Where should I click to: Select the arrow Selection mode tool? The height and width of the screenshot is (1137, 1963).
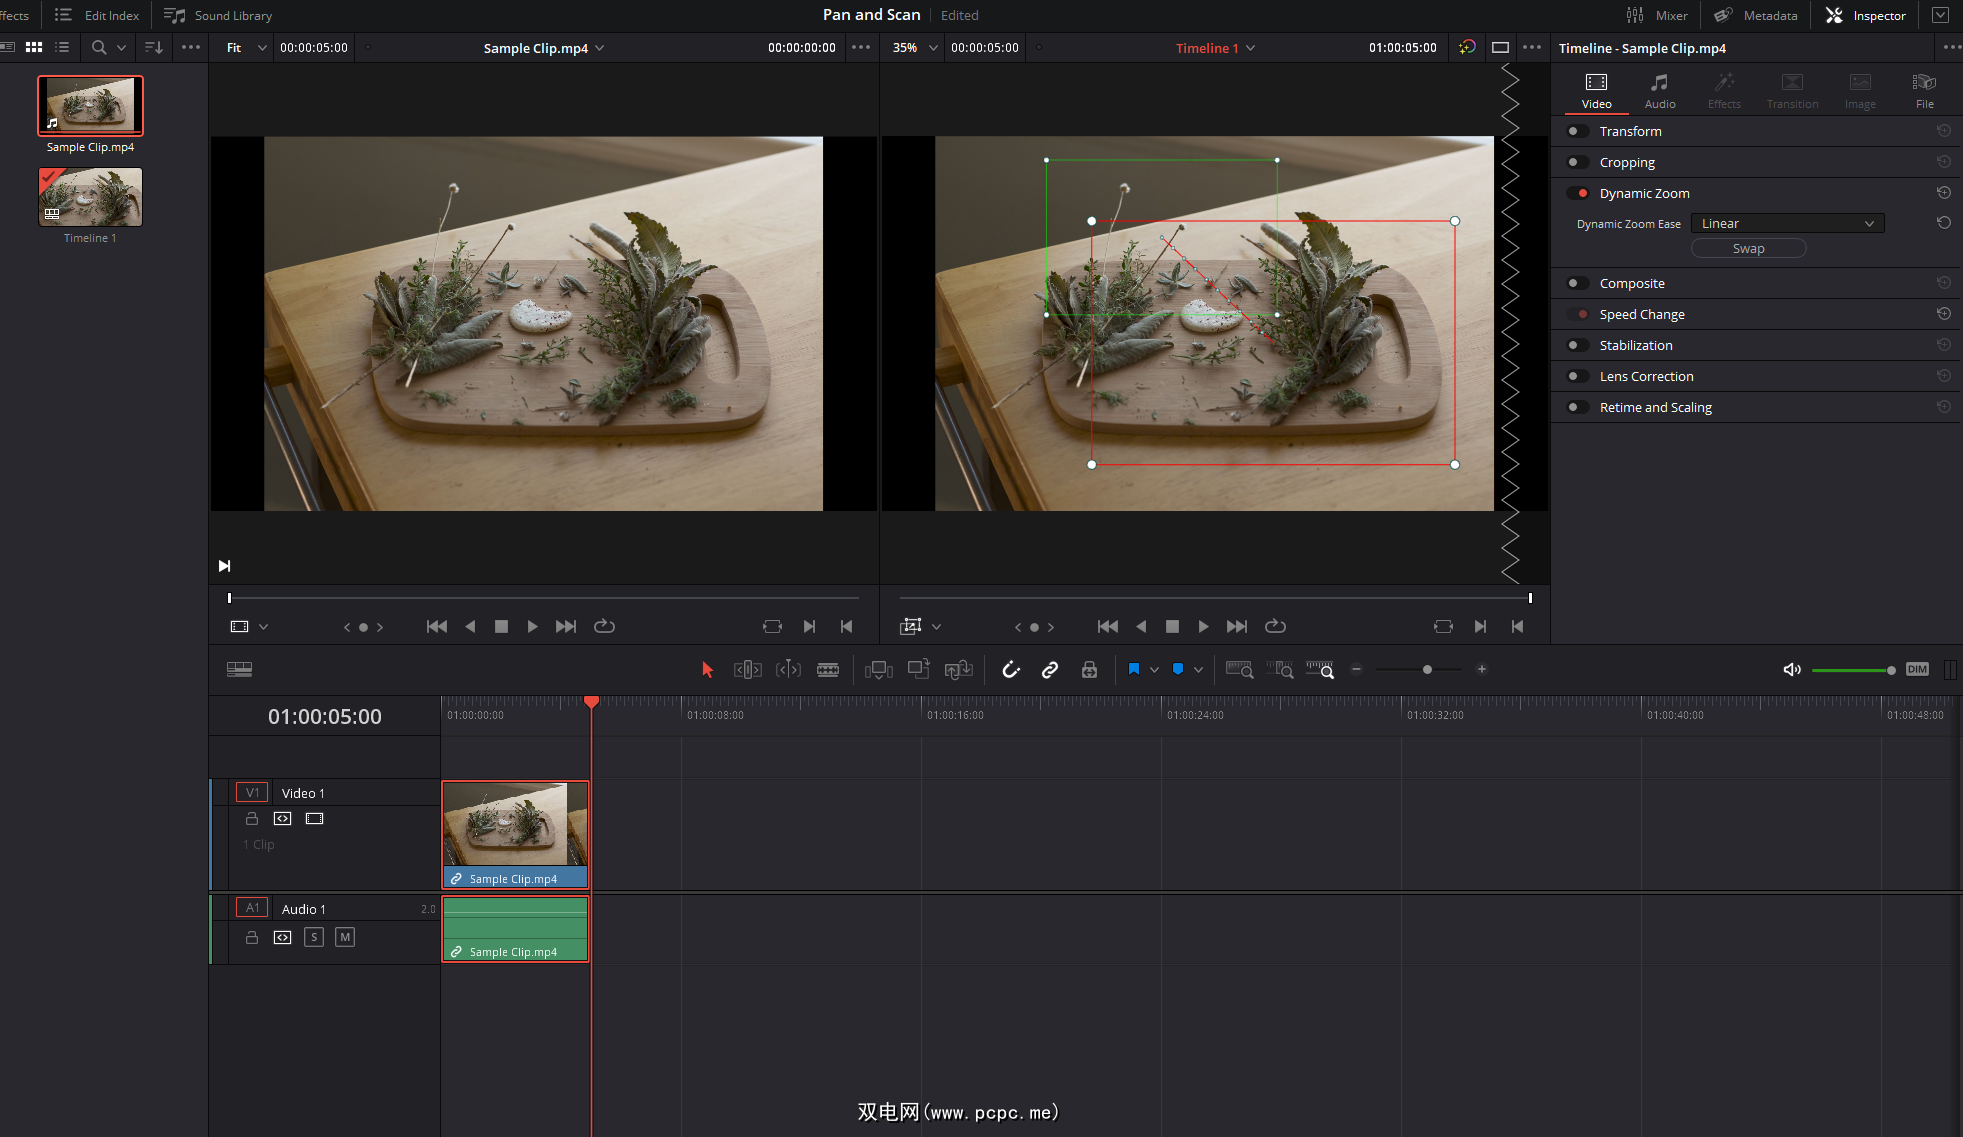coord(707,670)
